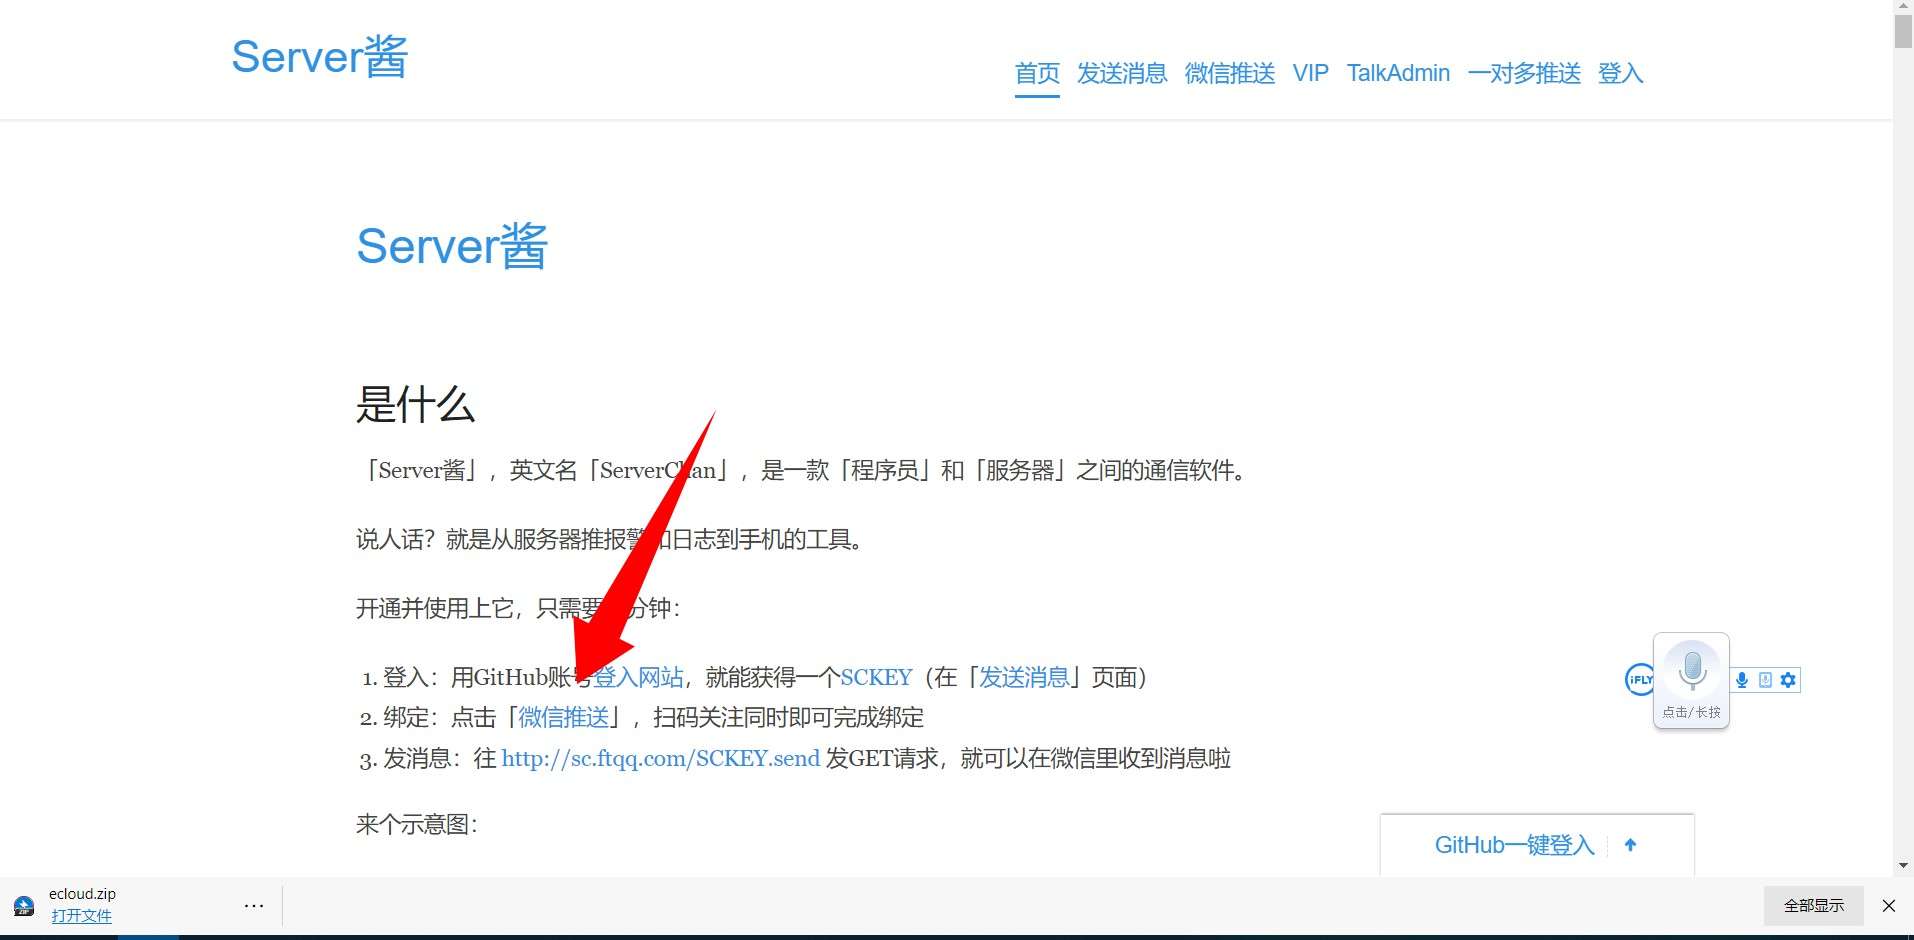Close the downloads bar

coord(1889,906)
